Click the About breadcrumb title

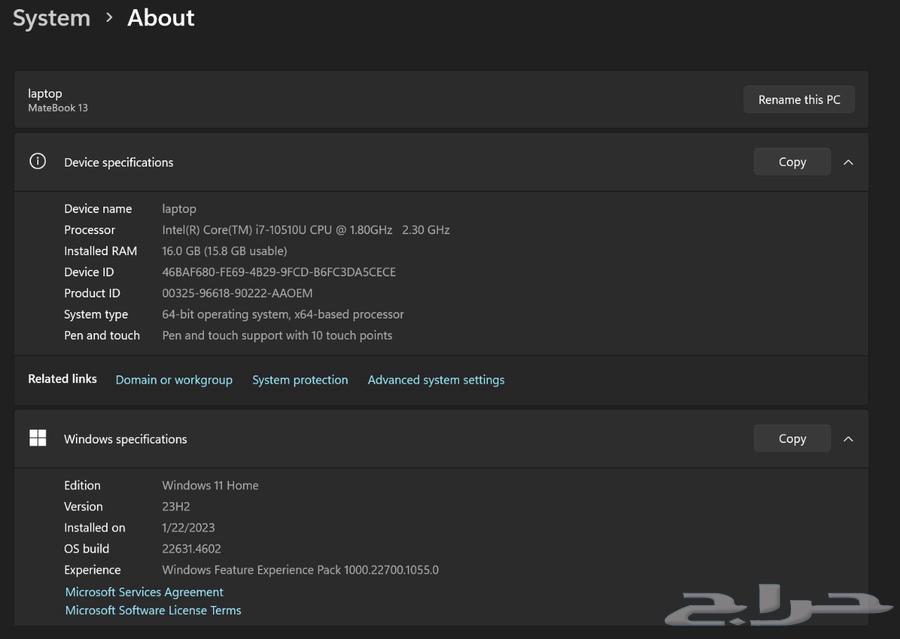tap(161, 18)
